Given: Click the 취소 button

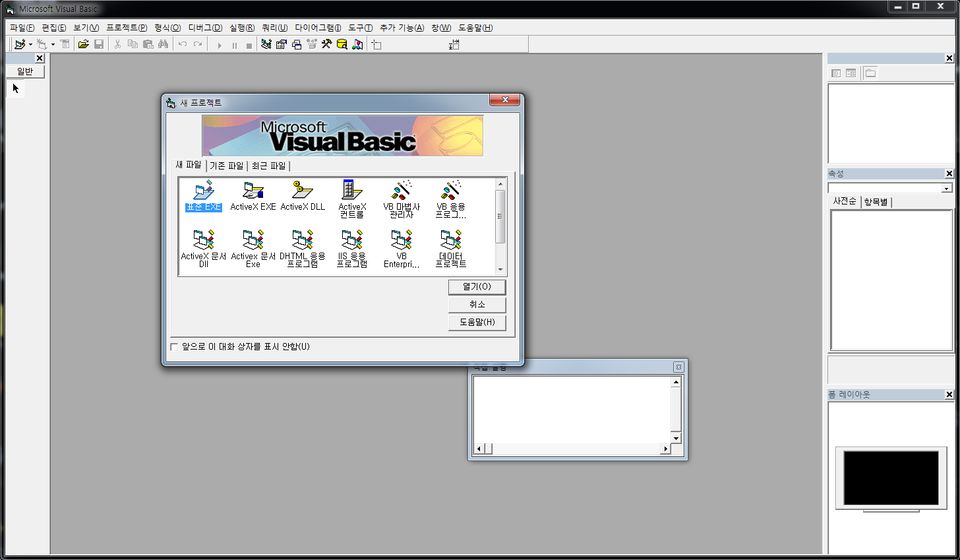Looking at the screenshot, I should coord(477,304).
